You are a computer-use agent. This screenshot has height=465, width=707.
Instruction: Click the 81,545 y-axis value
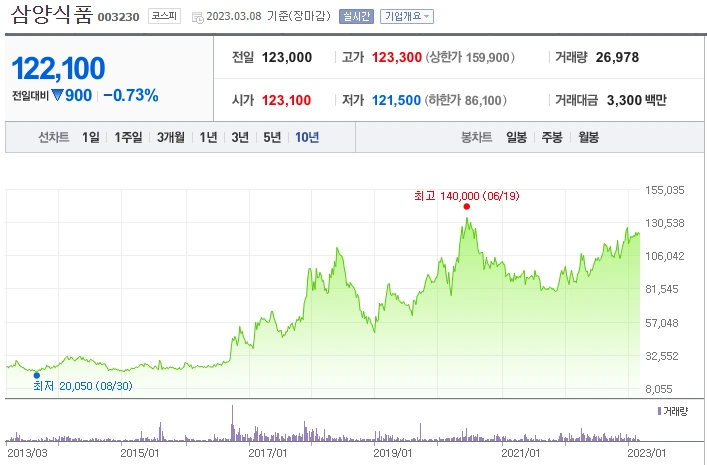click(x=661, y=289)
